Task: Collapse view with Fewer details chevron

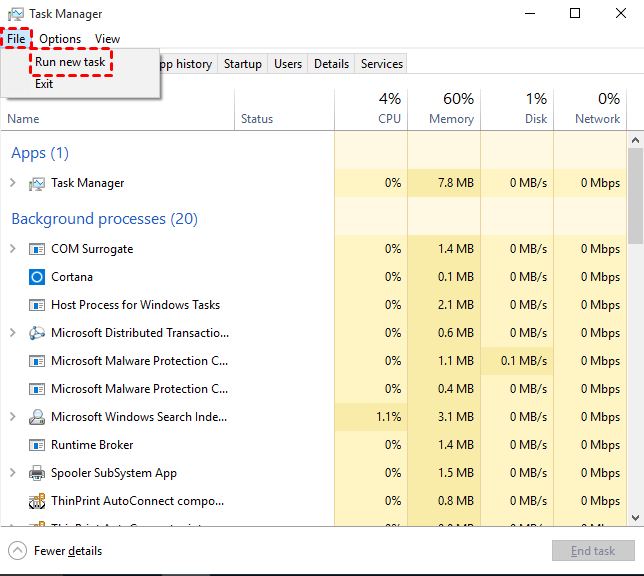Action: [18, 550]
